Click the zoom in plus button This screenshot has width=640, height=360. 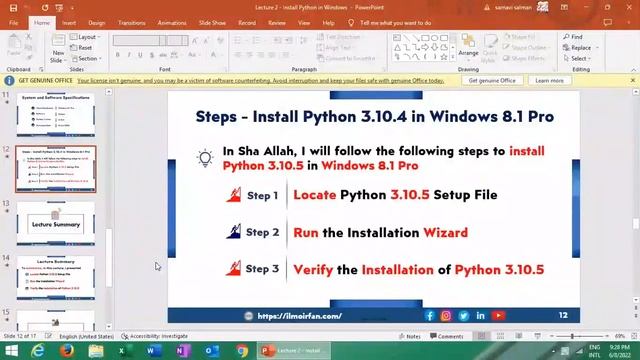coord(607,336)
